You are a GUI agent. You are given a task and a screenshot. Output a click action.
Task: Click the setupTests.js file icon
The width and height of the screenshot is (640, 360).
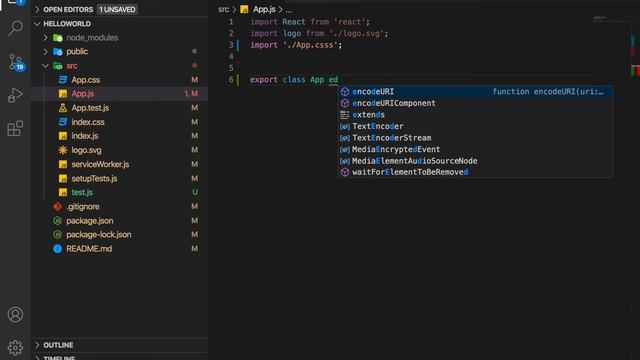[62, 178]
